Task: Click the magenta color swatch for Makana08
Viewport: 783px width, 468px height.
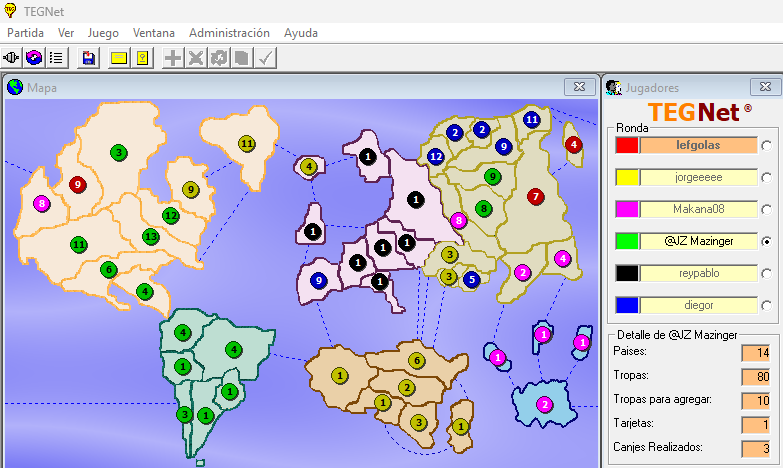Action: click(x=627, y=209)
